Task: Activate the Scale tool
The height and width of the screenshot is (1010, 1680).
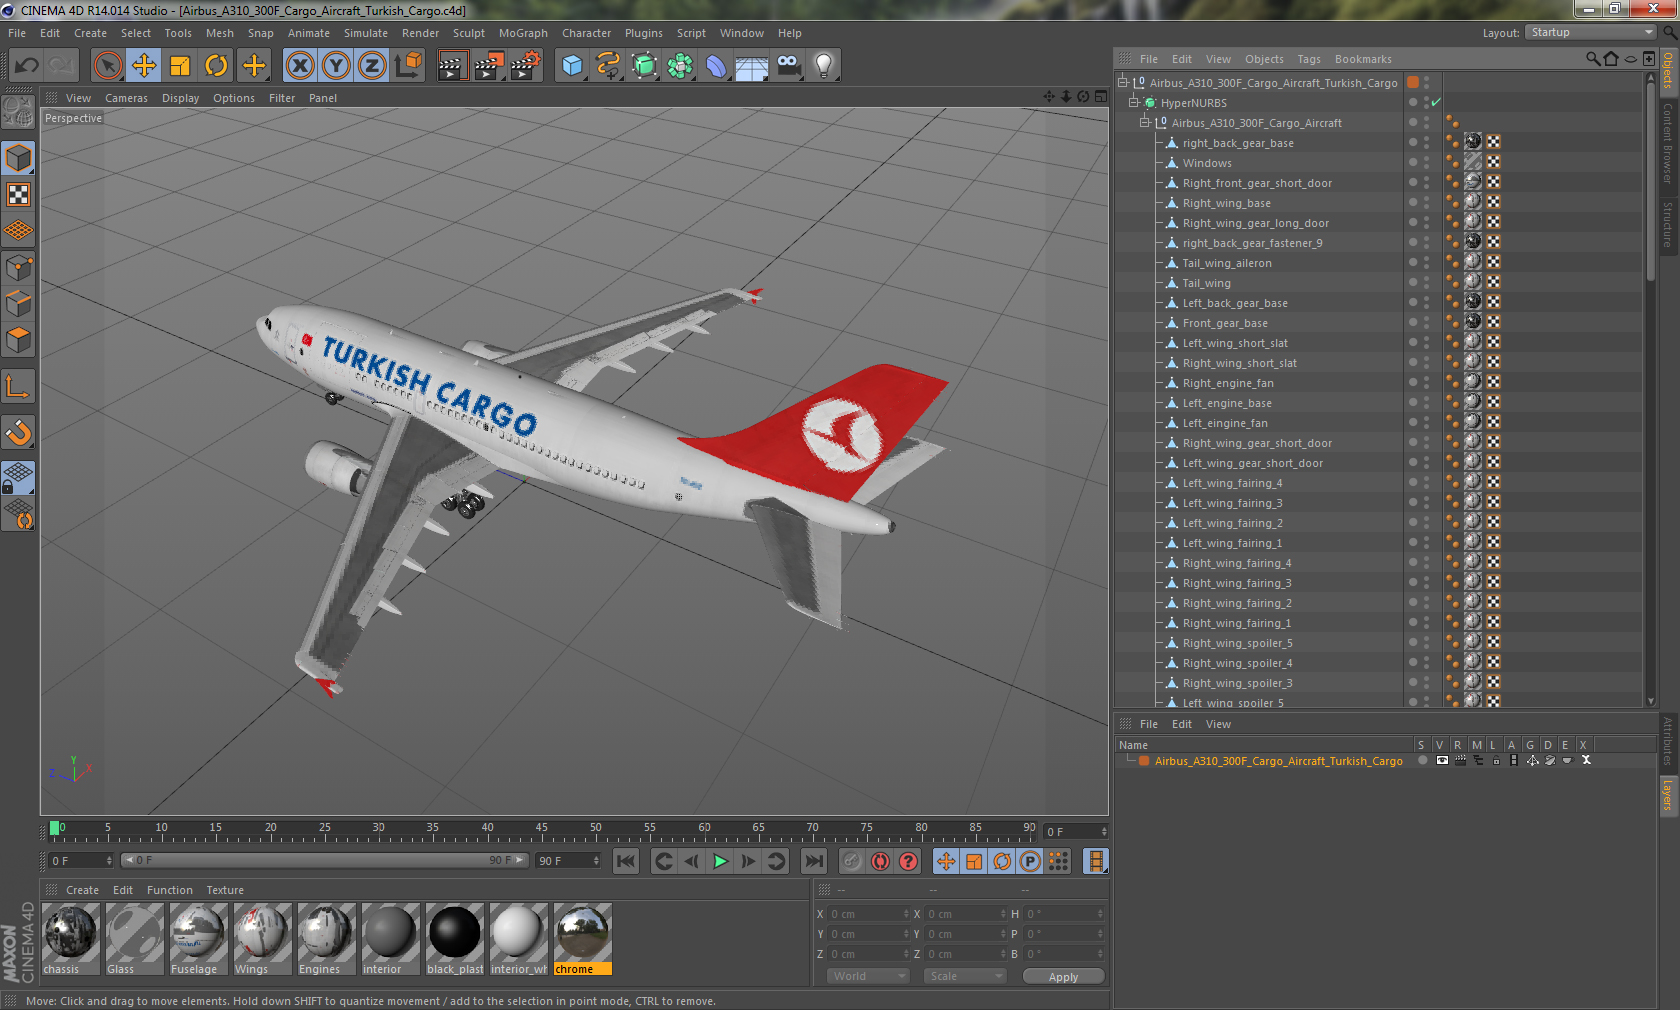Action: click(180, 66)
